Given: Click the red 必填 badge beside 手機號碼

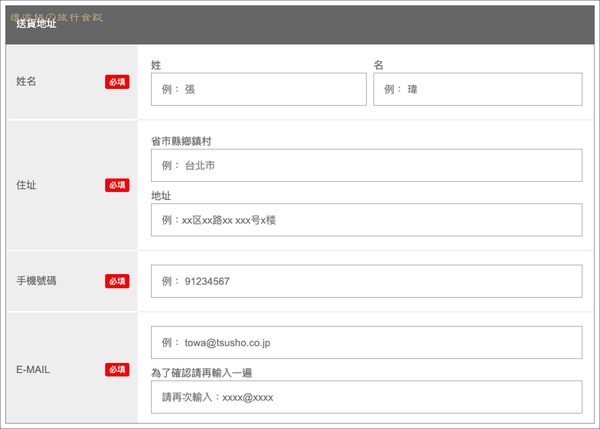Looking at the screenshot, I should [117, 281].
